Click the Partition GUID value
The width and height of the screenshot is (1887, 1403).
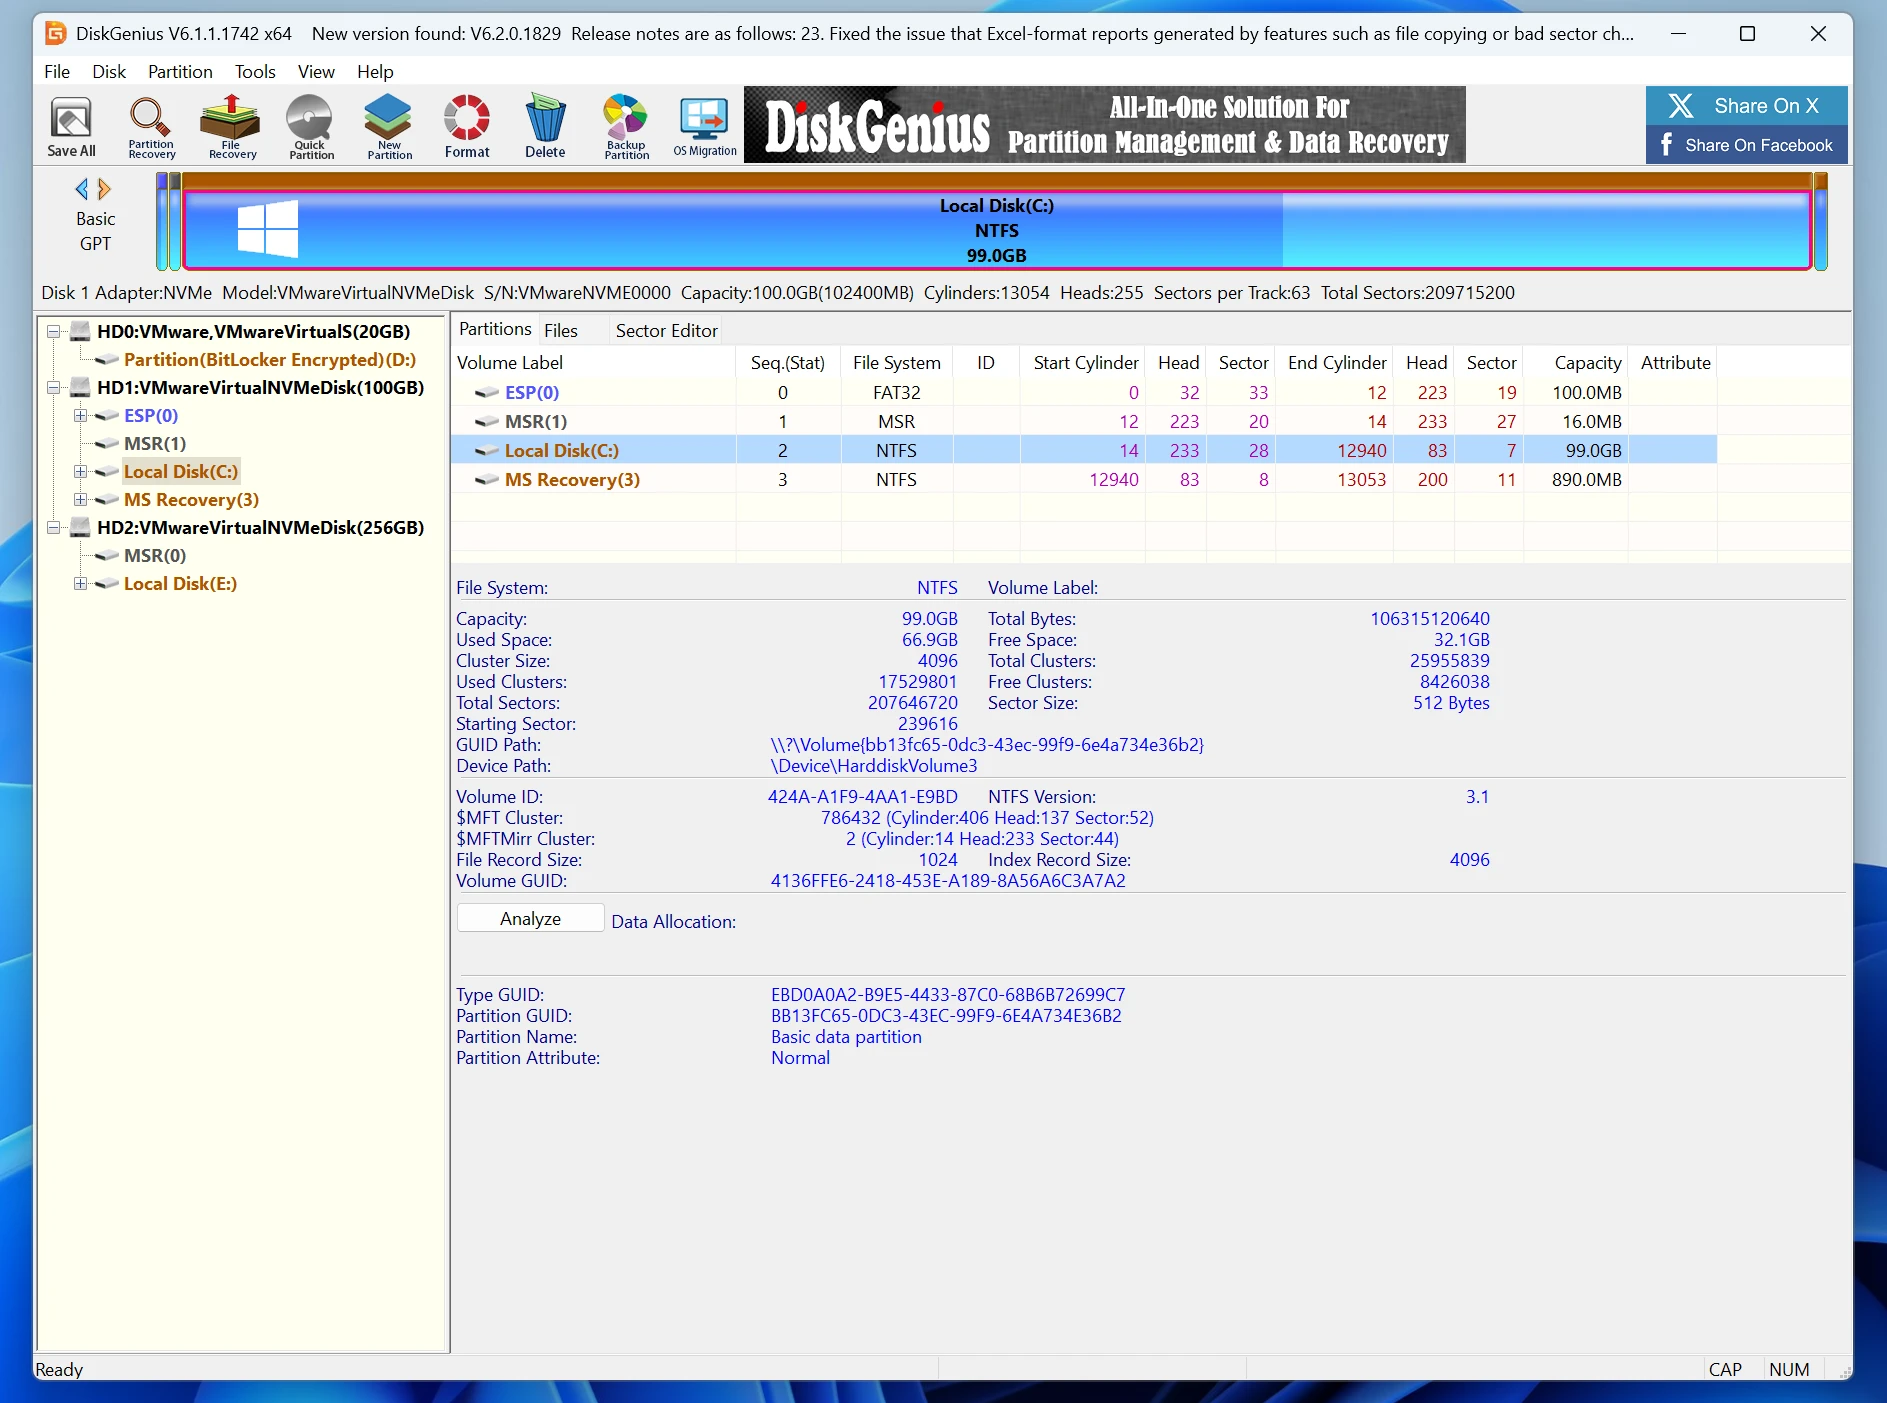point(945,1015)
